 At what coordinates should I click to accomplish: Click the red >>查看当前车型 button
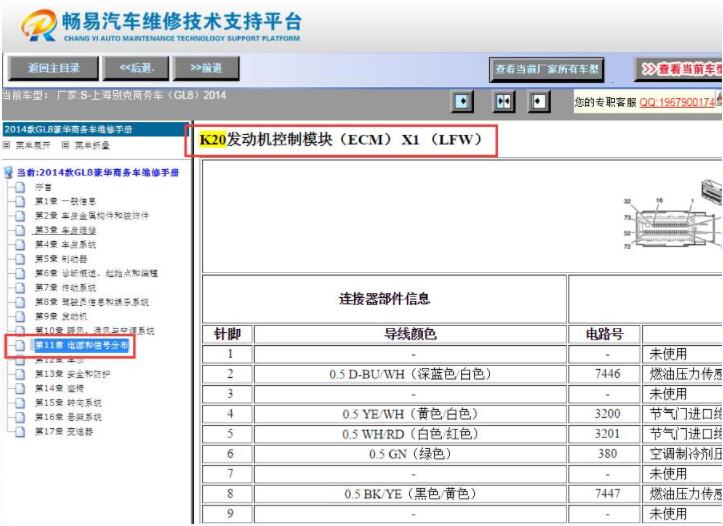[679, 70]
